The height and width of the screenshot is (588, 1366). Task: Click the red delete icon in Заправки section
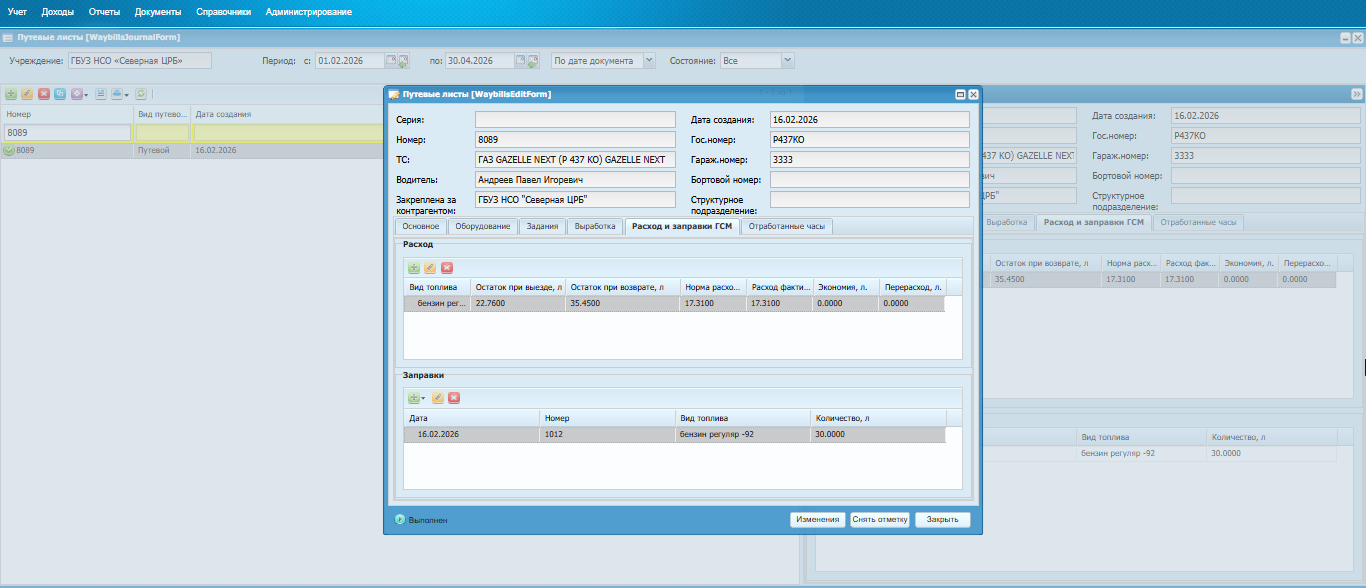coord(454,398)
